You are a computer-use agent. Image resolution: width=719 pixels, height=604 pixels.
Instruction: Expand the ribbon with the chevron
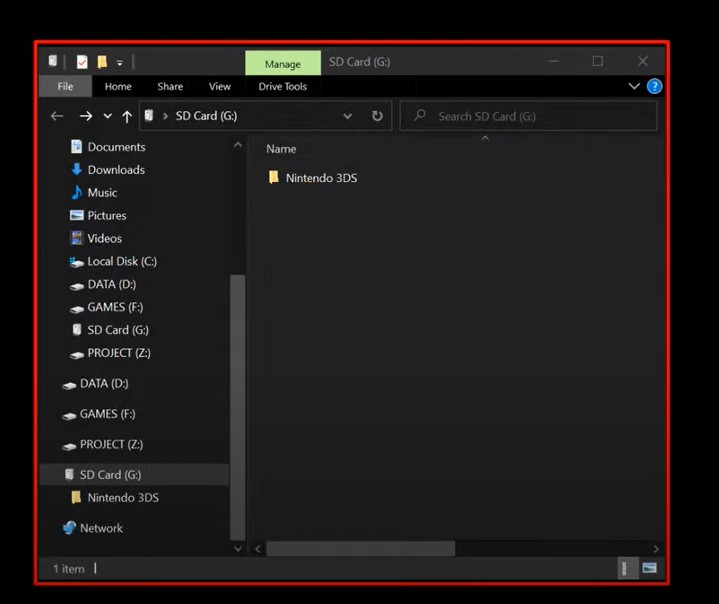point(634,86)
